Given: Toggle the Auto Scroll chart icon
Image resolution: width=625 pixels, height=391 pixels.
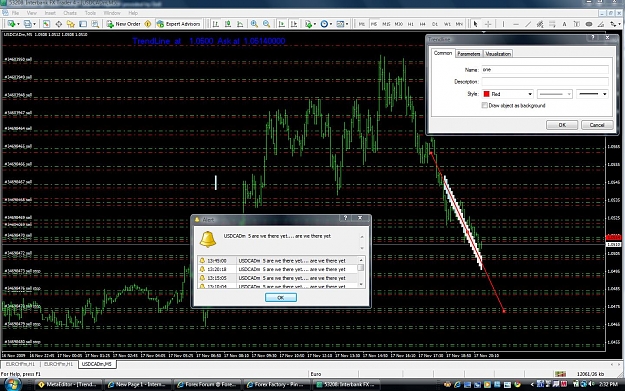Looking at the screenshot, I should click(x=282, y=24).
